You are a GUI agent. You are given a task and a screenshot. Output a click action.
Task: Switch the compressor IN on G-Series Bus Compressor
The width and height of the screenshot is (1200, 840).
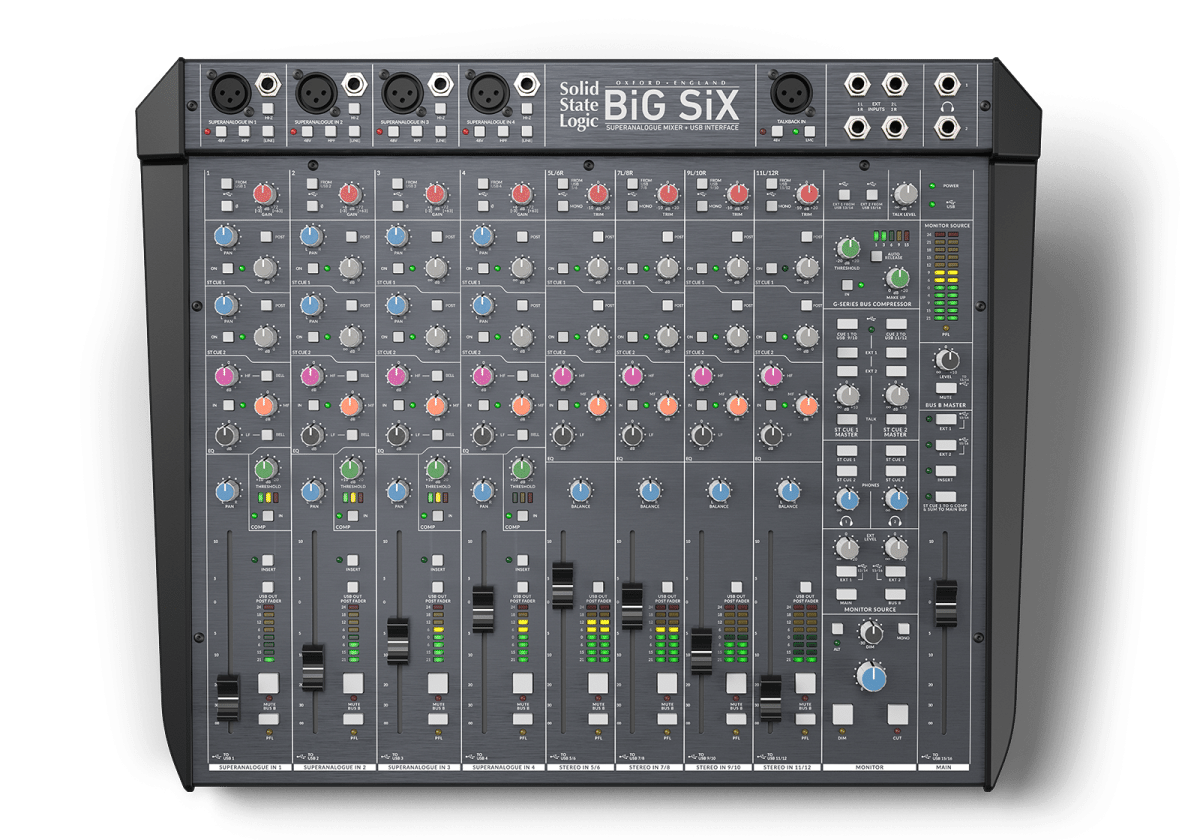coord(847,284)
